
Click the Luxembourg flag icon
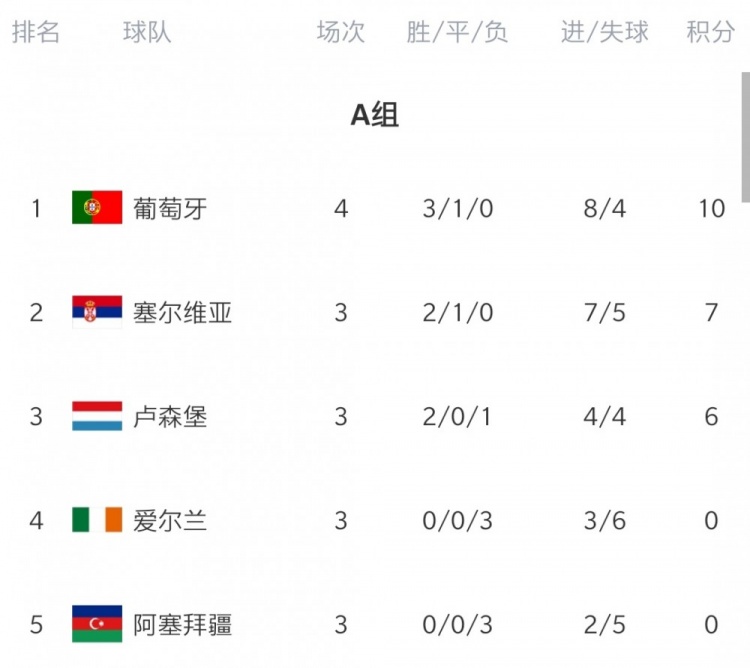tap(97, 416)
